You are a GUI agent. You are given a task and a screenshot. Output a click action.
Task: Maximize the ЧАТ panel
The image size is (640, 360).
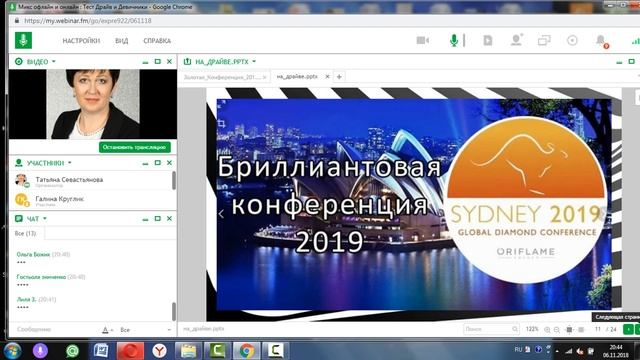(158, 219)
